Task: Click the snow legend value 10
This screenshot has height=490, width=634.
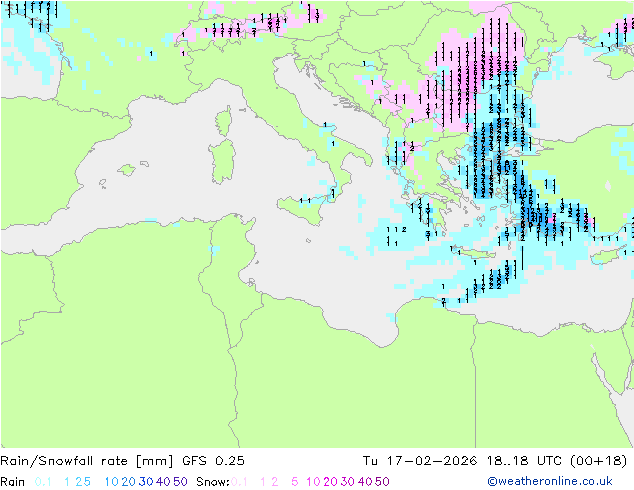Action: (313, 482)
